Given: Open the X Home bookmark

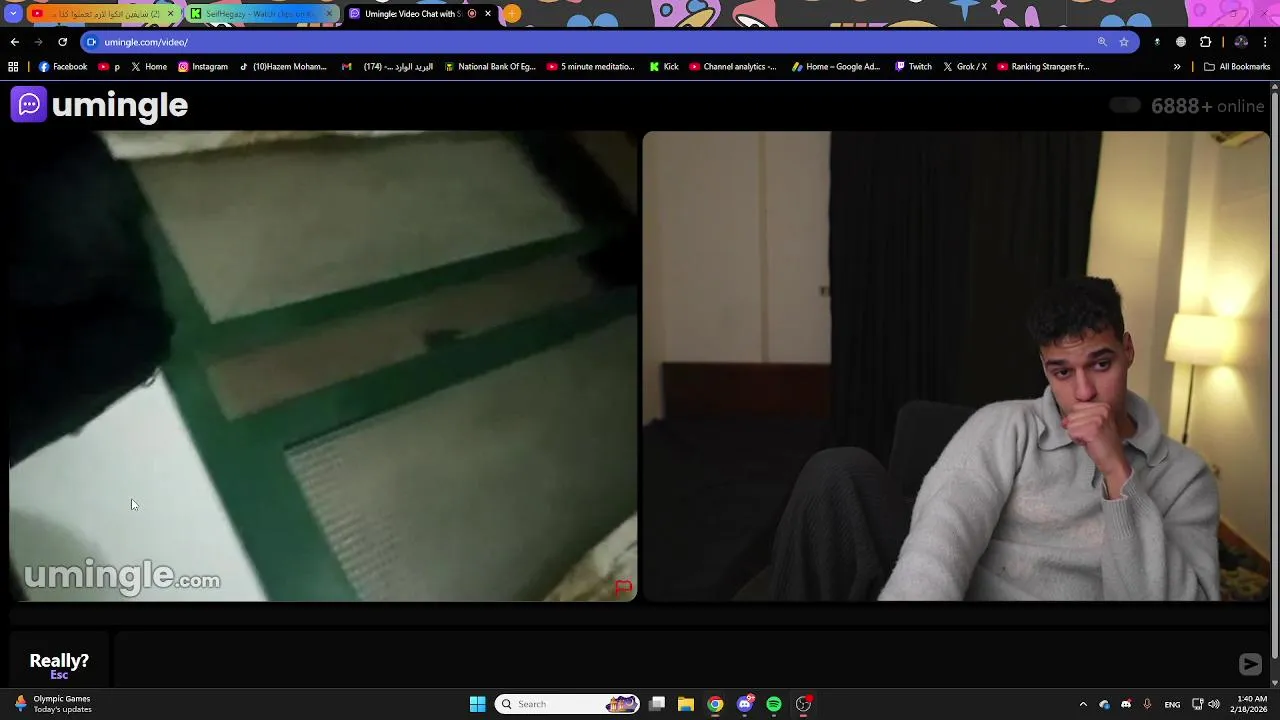Looking at the screenshot, I should coord(149,67).
